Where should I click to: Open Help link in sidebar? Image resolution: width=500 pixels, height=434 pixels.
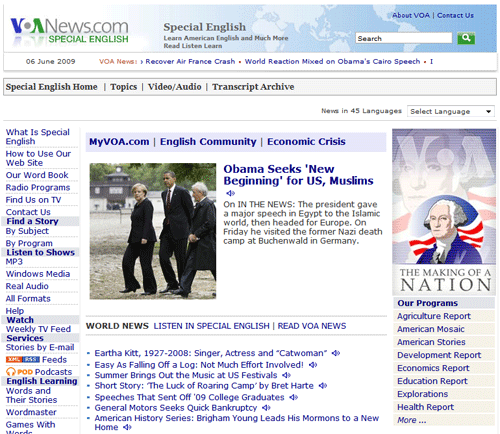tap(15, 311)
